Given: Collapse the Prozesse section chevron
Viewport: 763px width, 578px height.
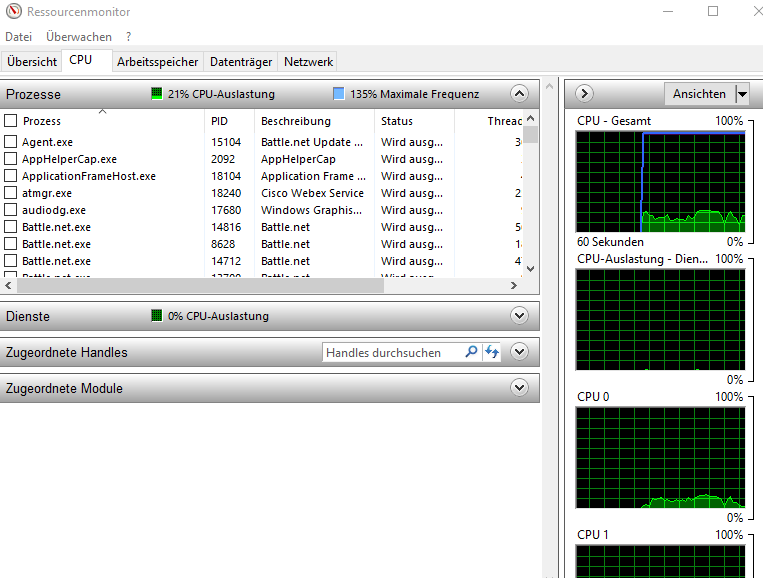Looking at the screenshot, I should pyautogui.click(x=519, y=93).
